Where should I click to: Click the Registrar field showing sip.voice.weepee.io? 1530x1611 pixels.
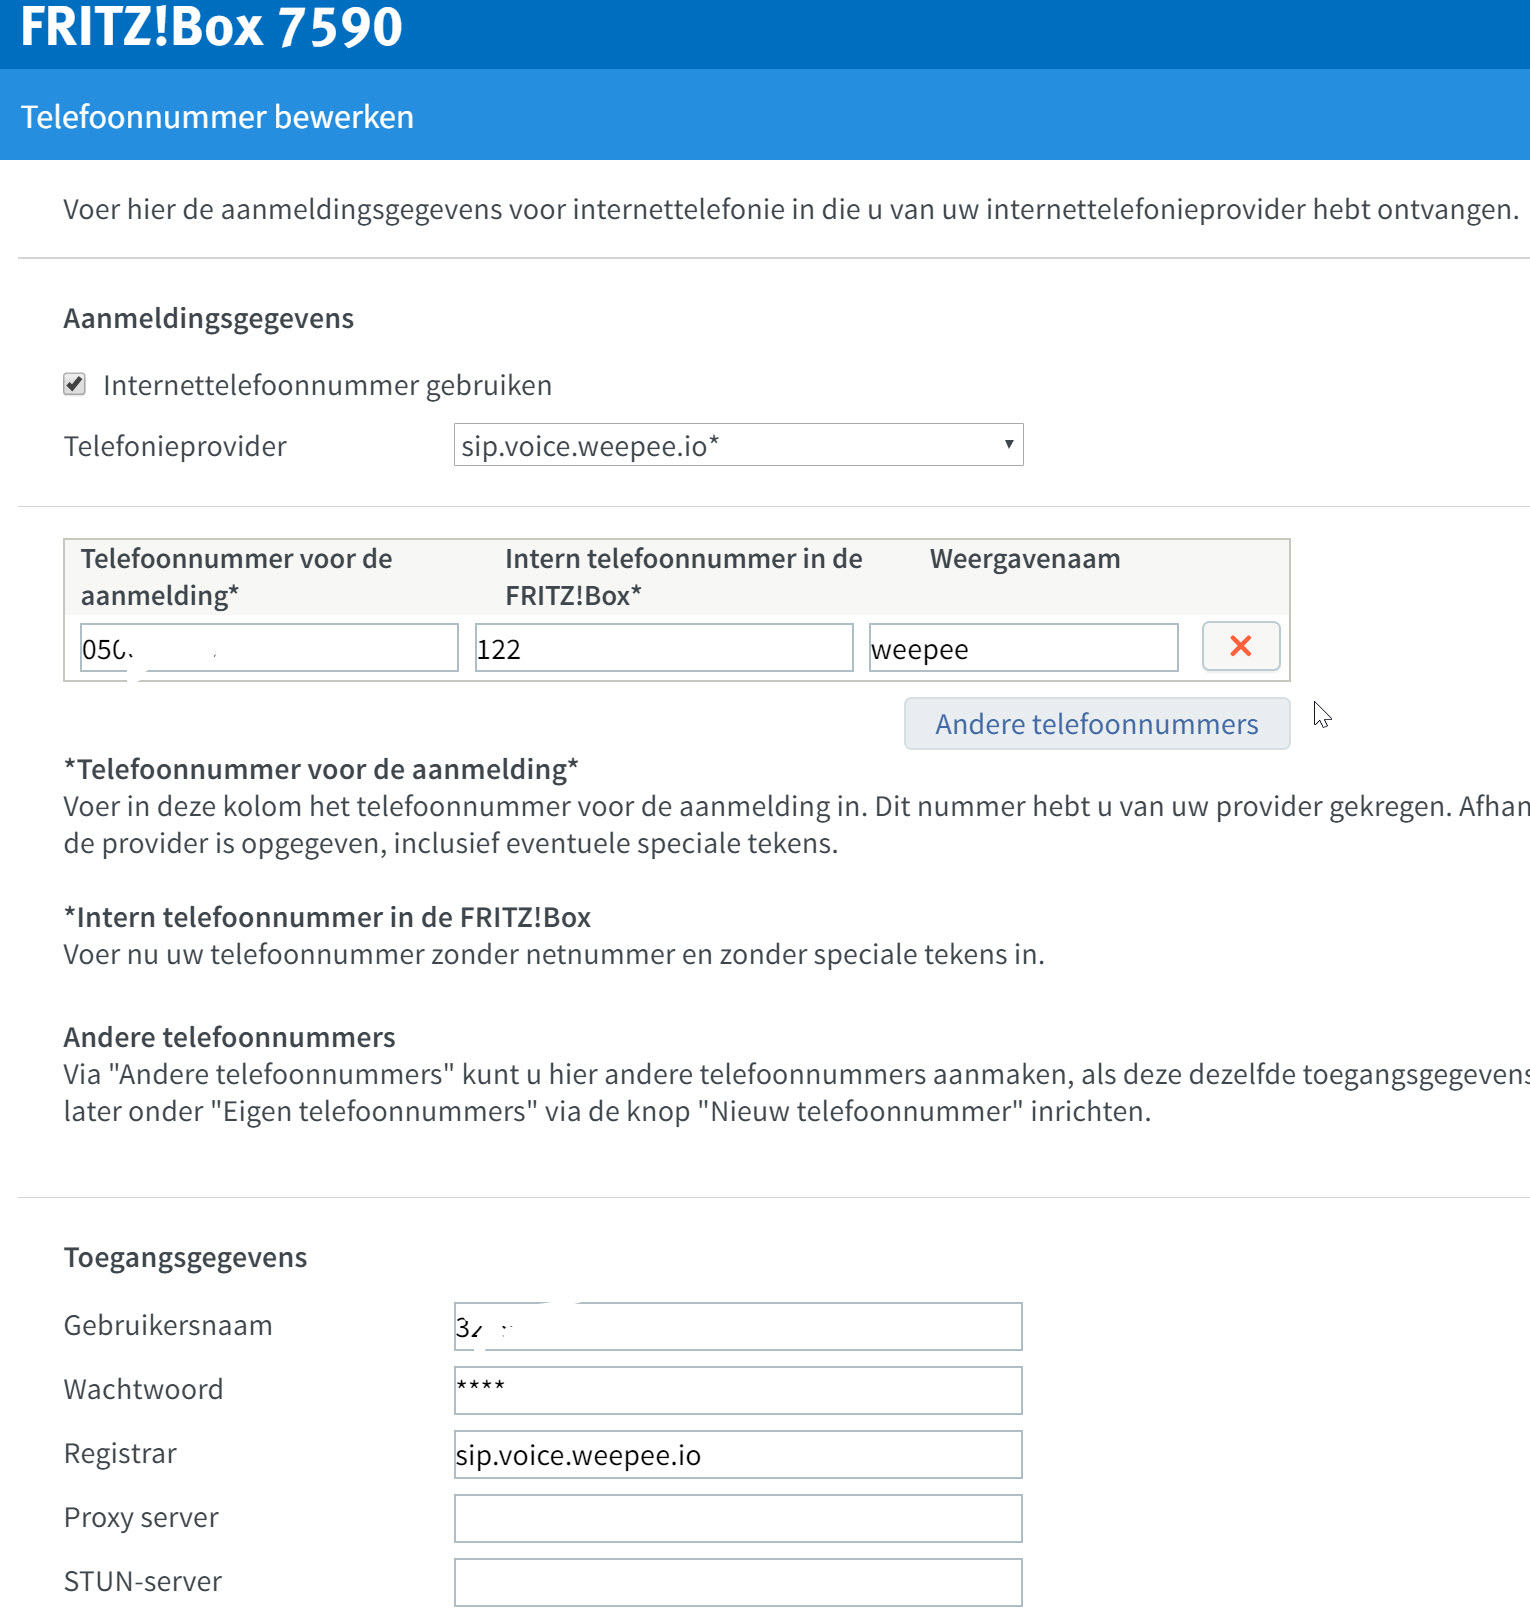click(x=737, y=1455)
